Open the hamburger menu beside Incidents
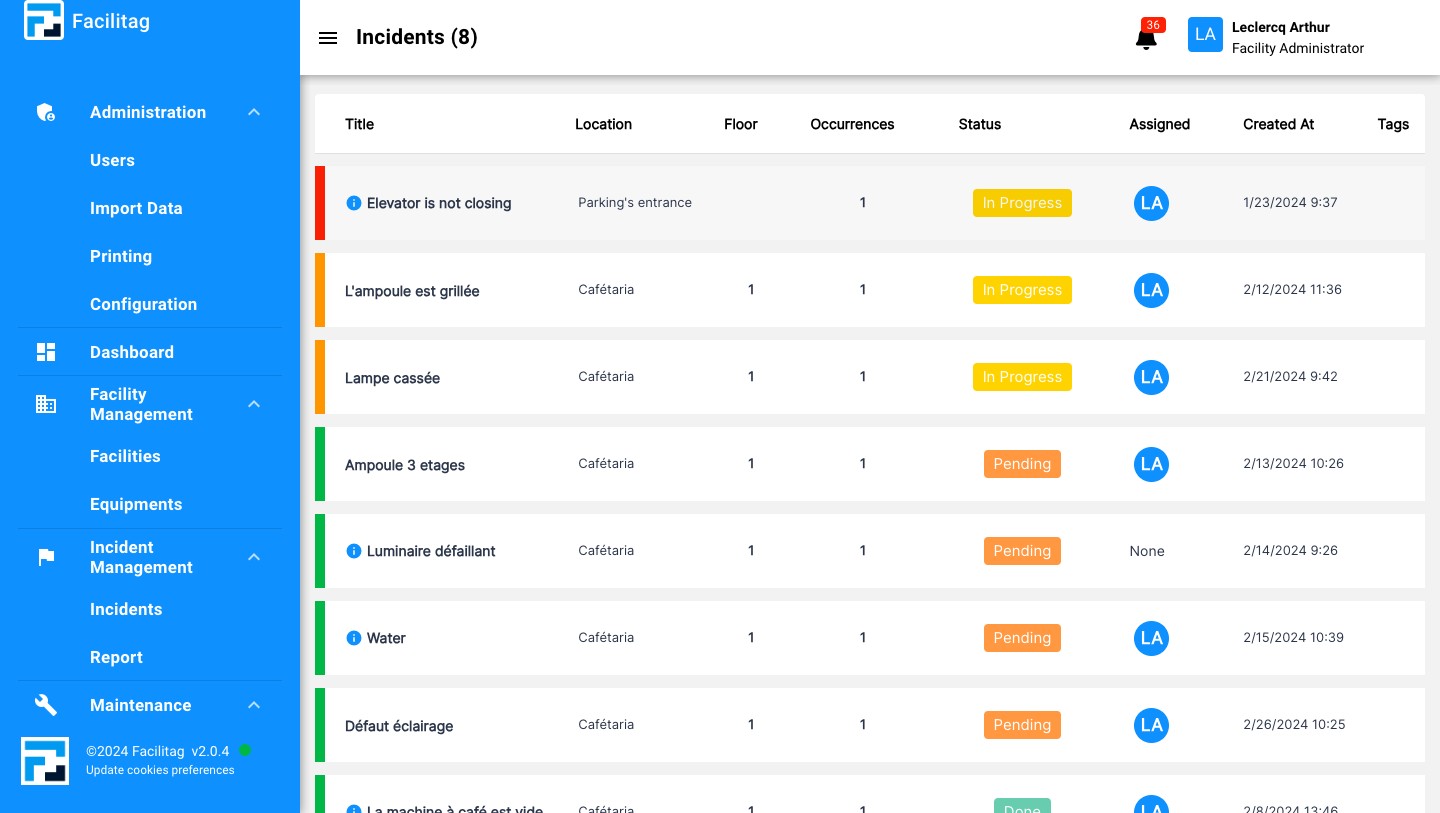 coord(328,38)
